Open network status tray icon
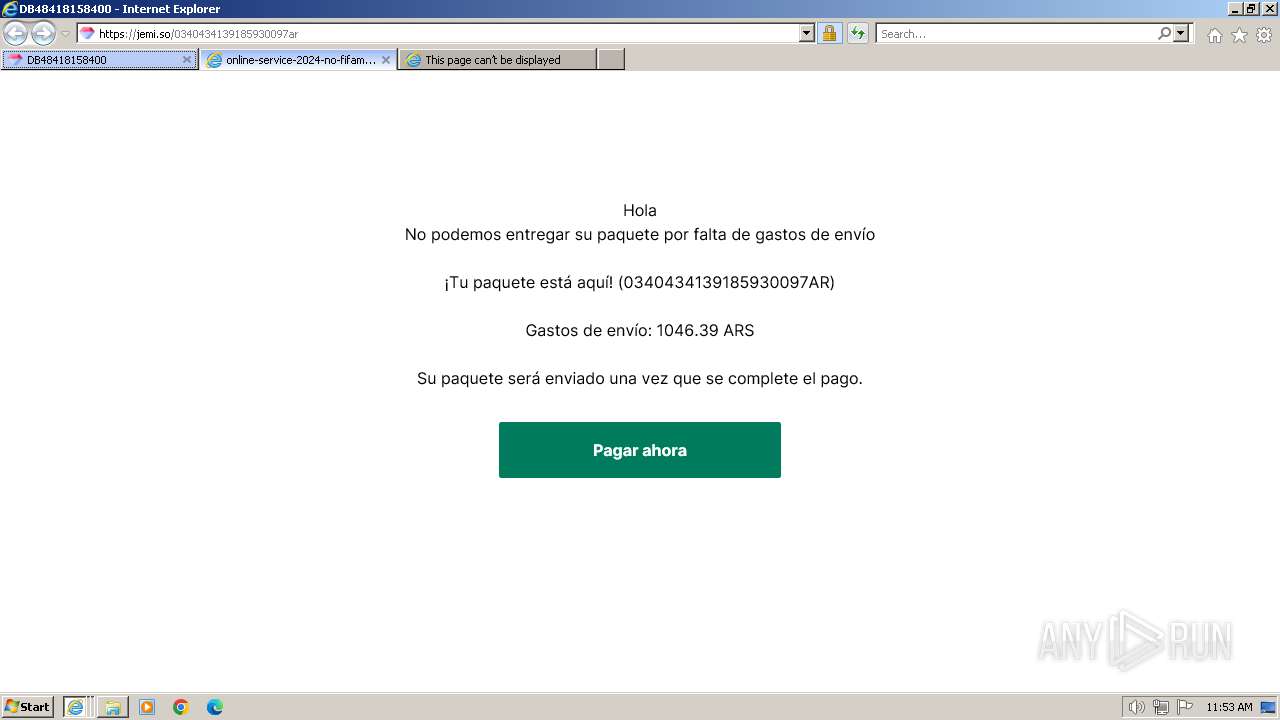This screenshot has height=720, width=1280. (x=1161, y=707)
